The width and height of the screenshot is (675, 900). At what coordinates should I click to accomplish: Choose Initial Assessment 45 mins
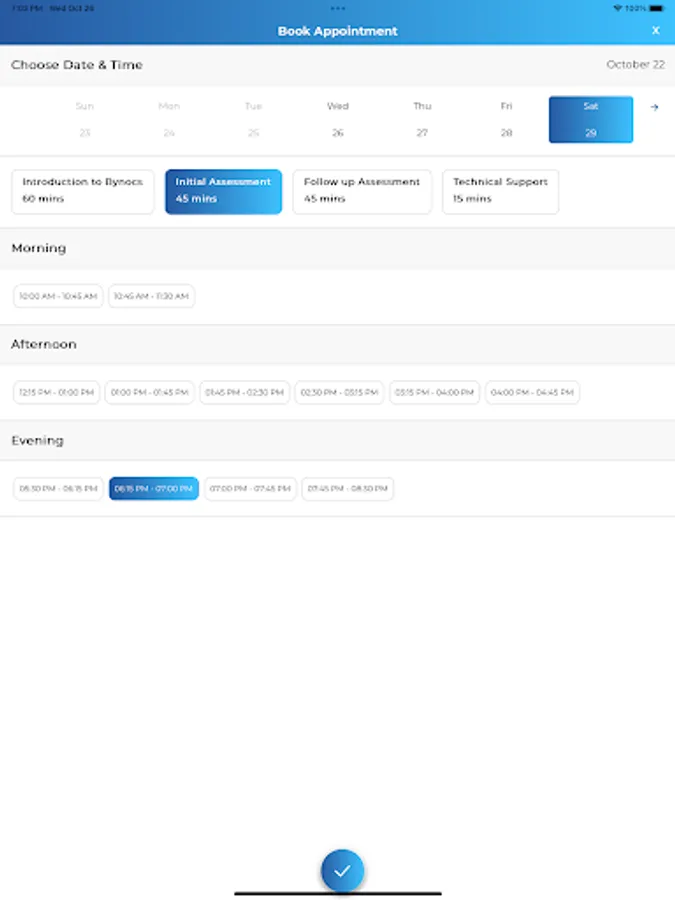tap(223, 192)
